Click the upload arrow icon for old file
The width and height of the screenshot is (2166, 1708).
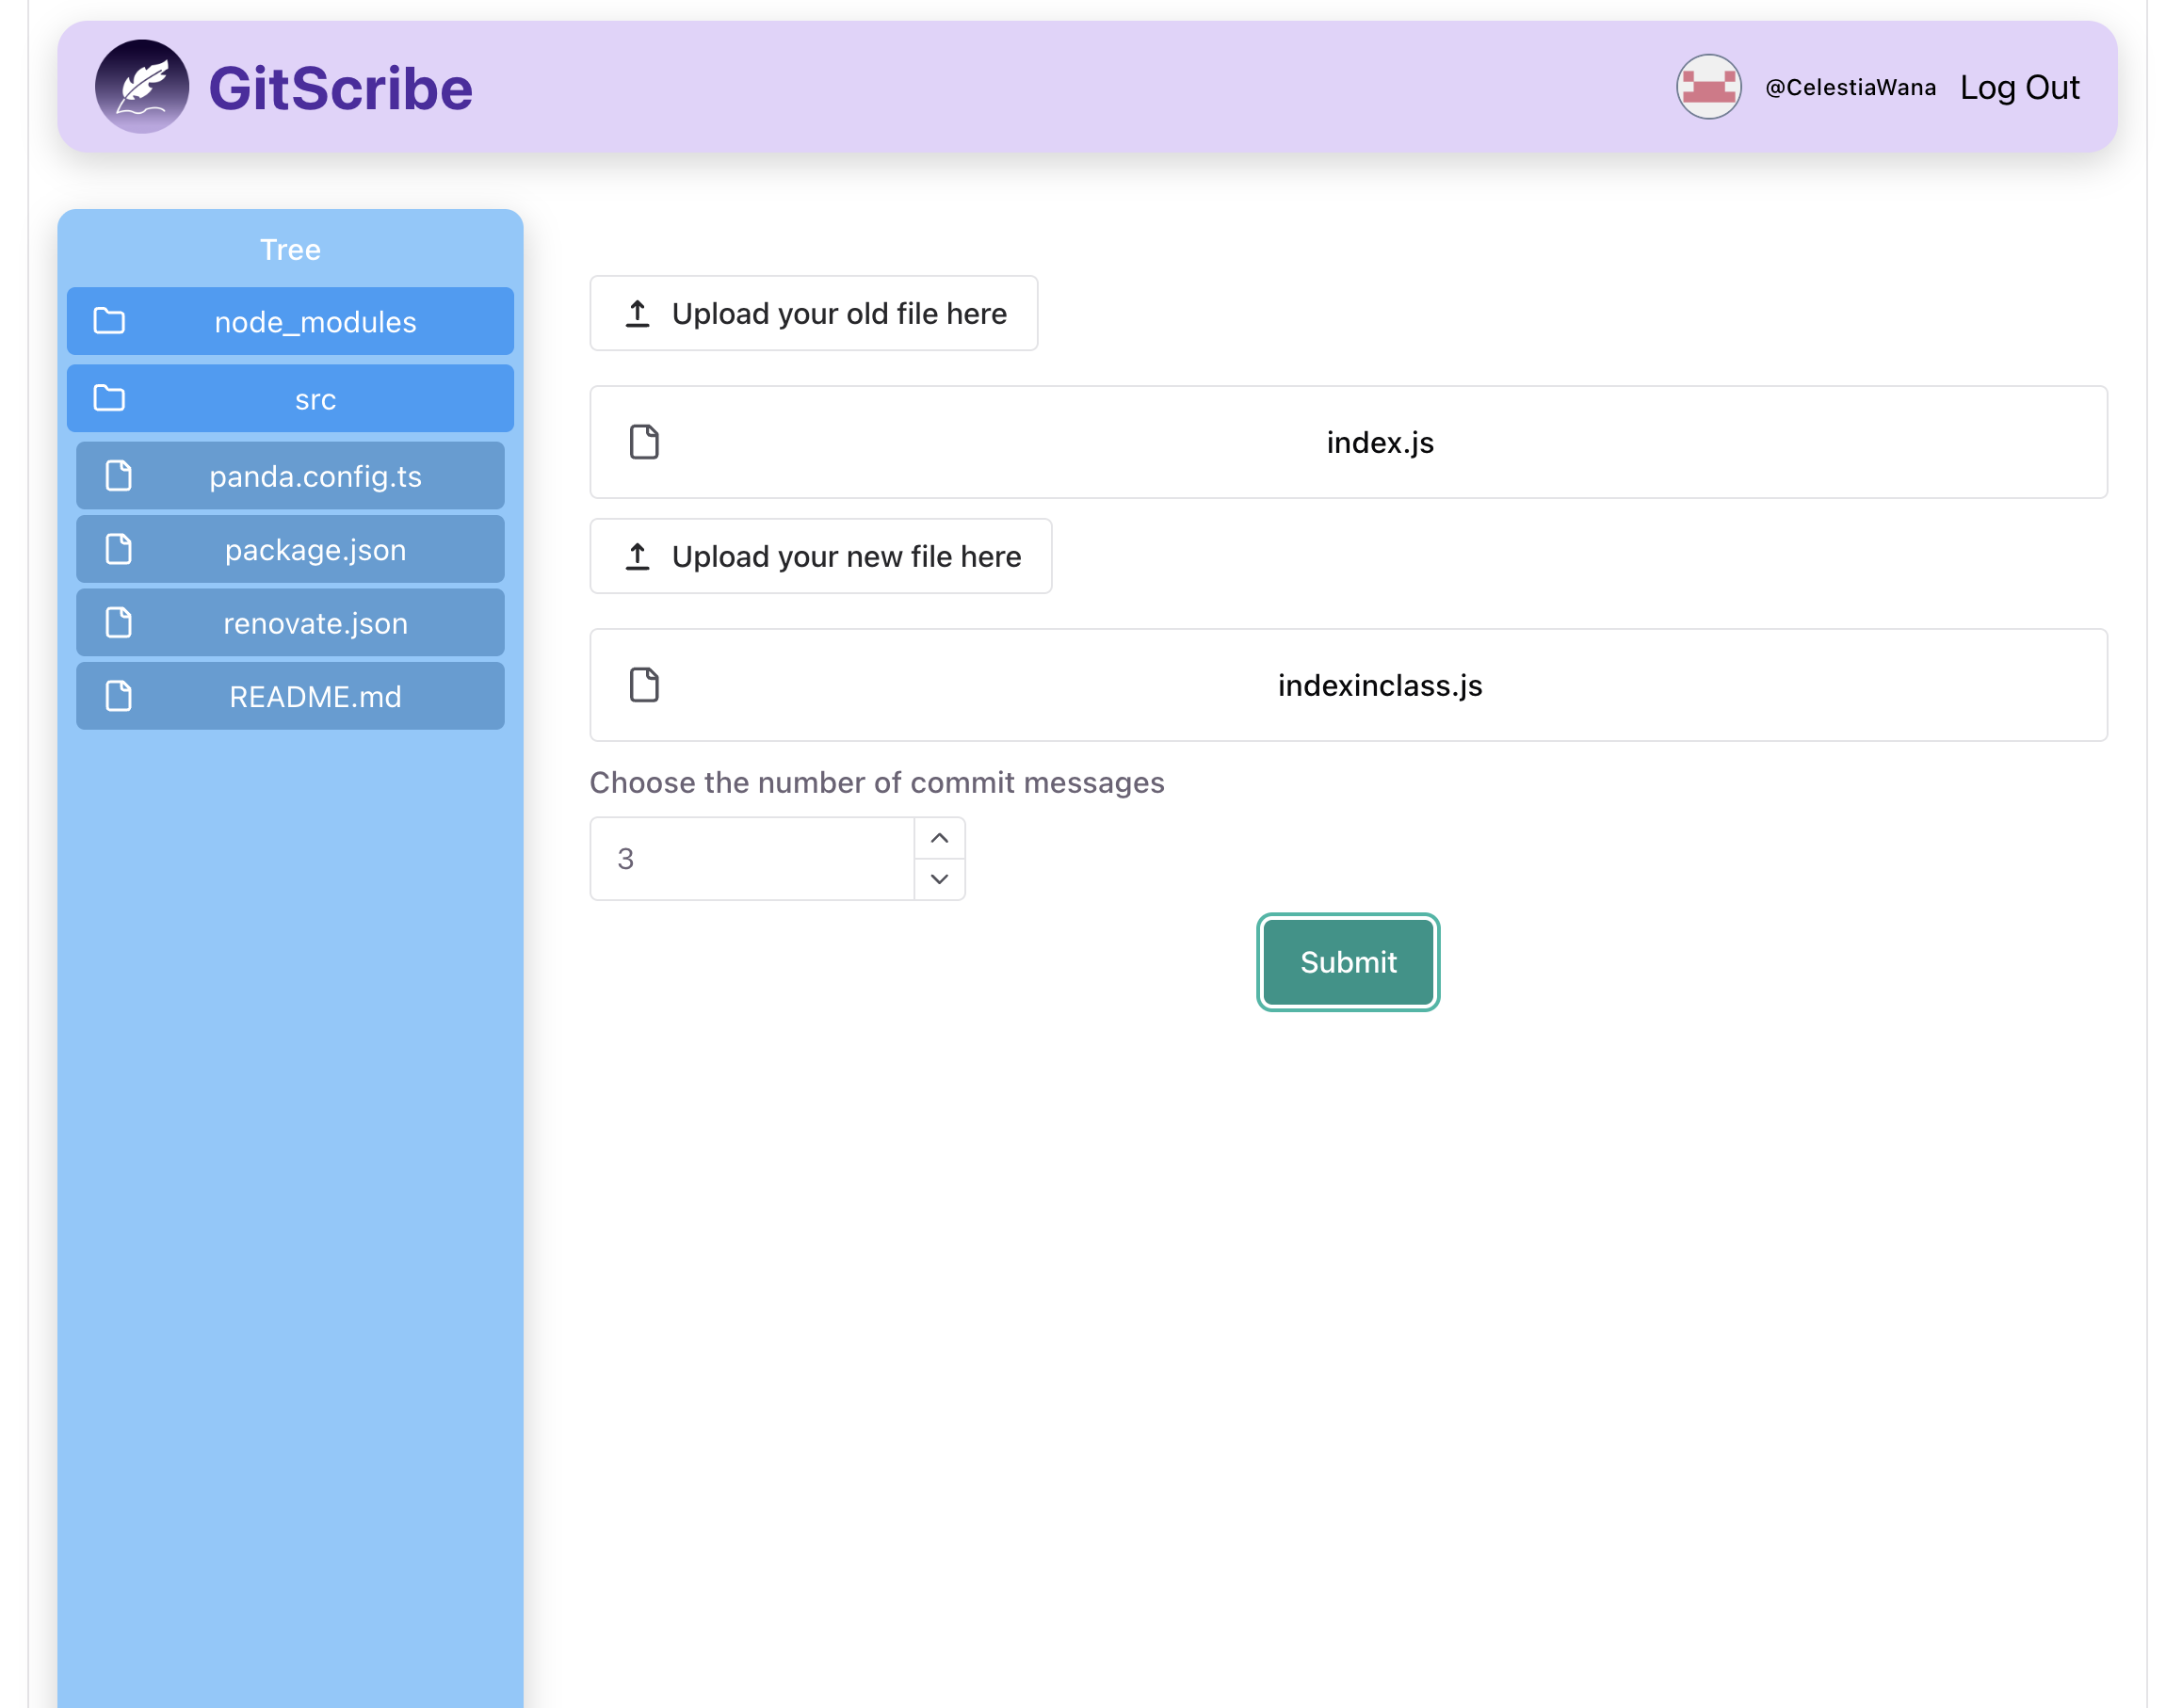point(637,313)
